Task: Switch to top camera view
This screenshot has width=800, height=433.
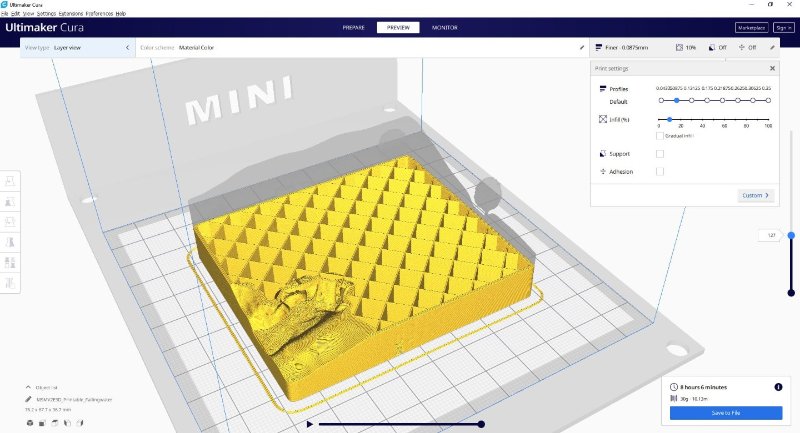Action: (55, 423)
